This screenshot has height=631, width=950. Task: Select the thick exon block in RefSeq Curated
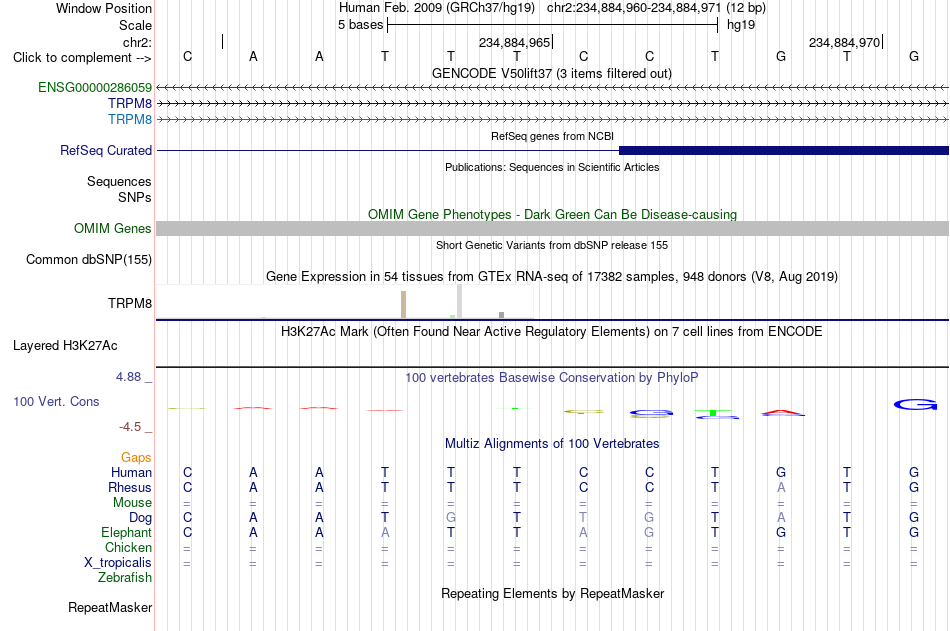click(x=784, y=150)
